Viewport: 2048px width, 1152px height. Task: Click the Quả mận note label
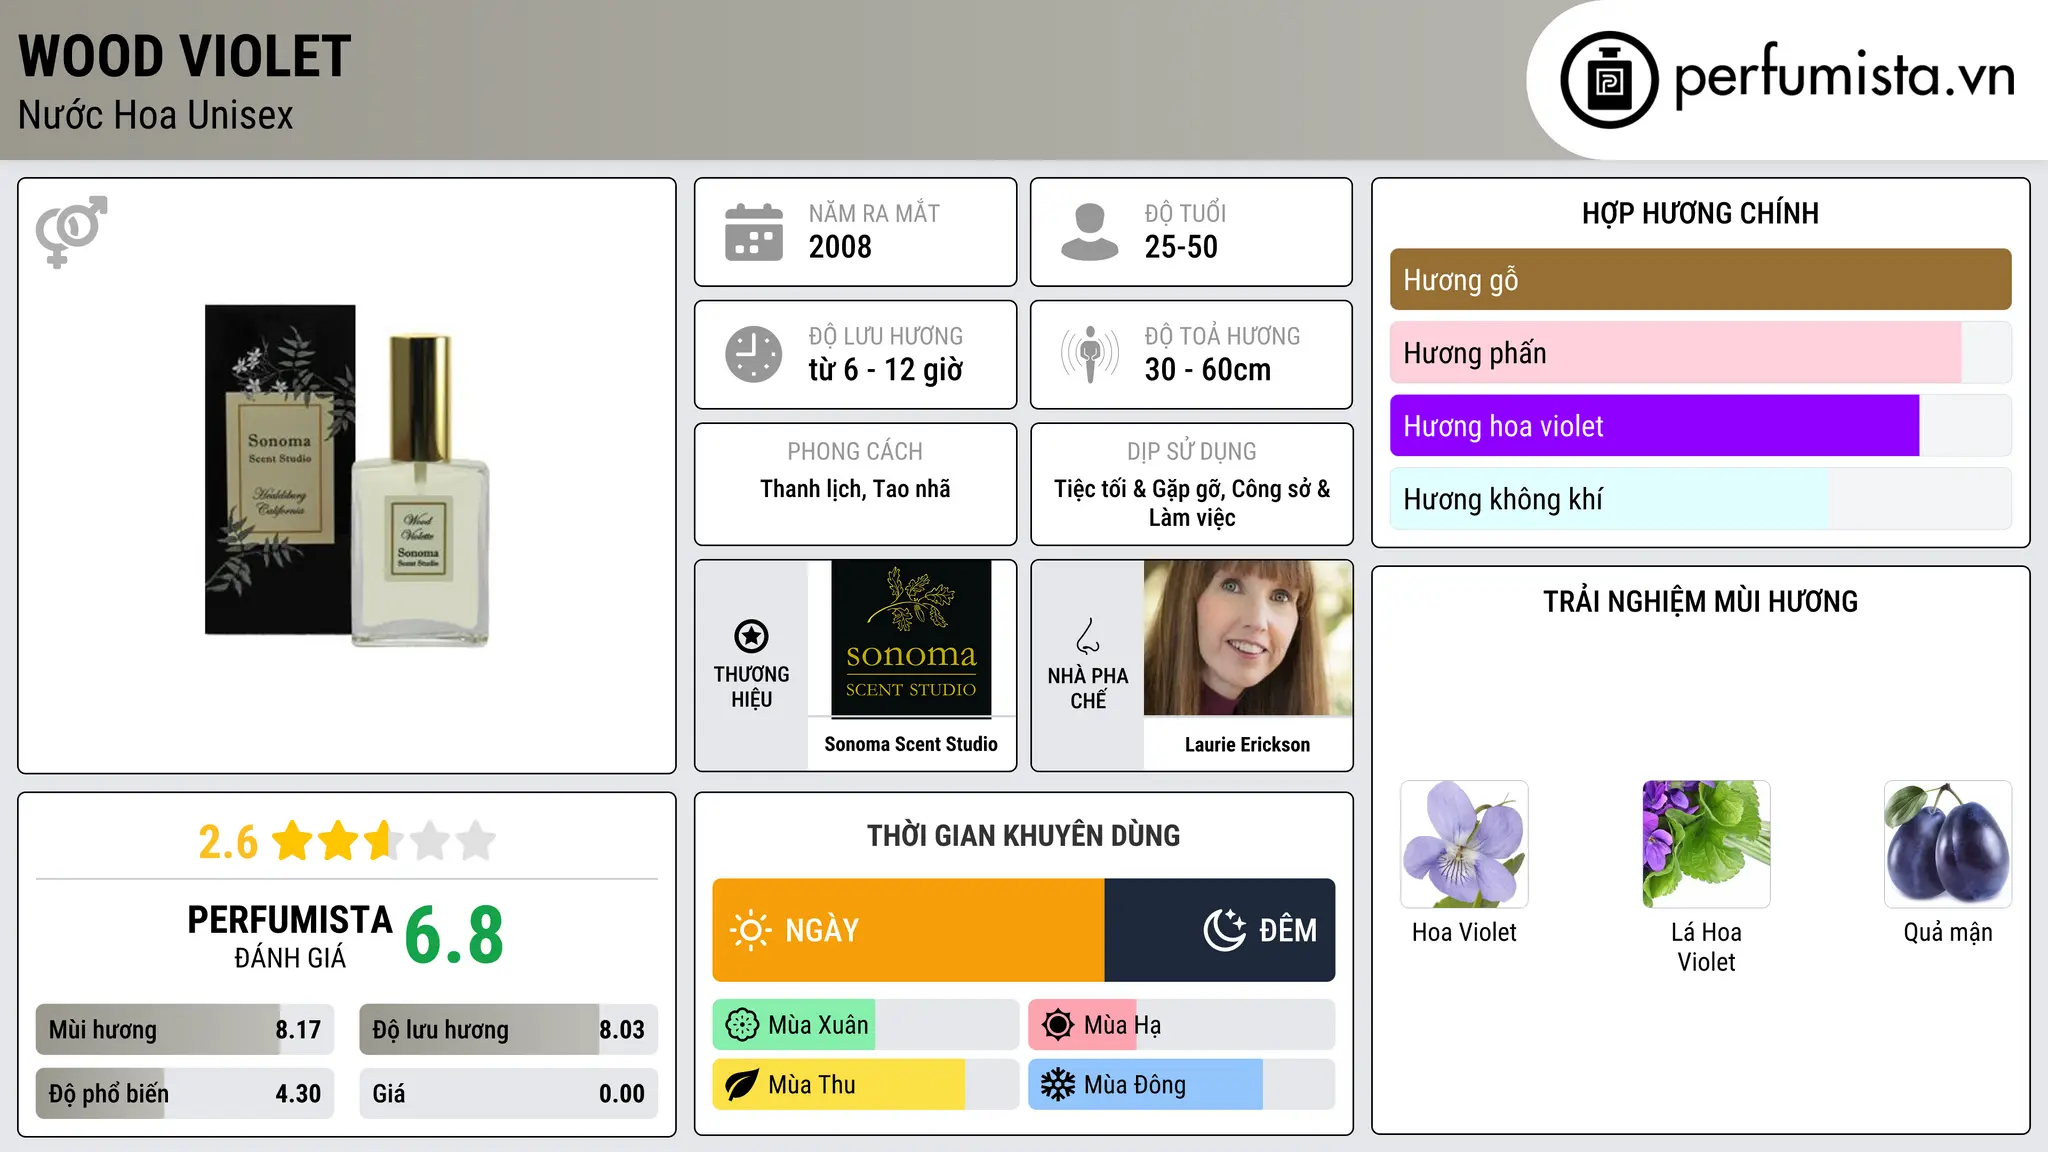[x=1948, y=933]
